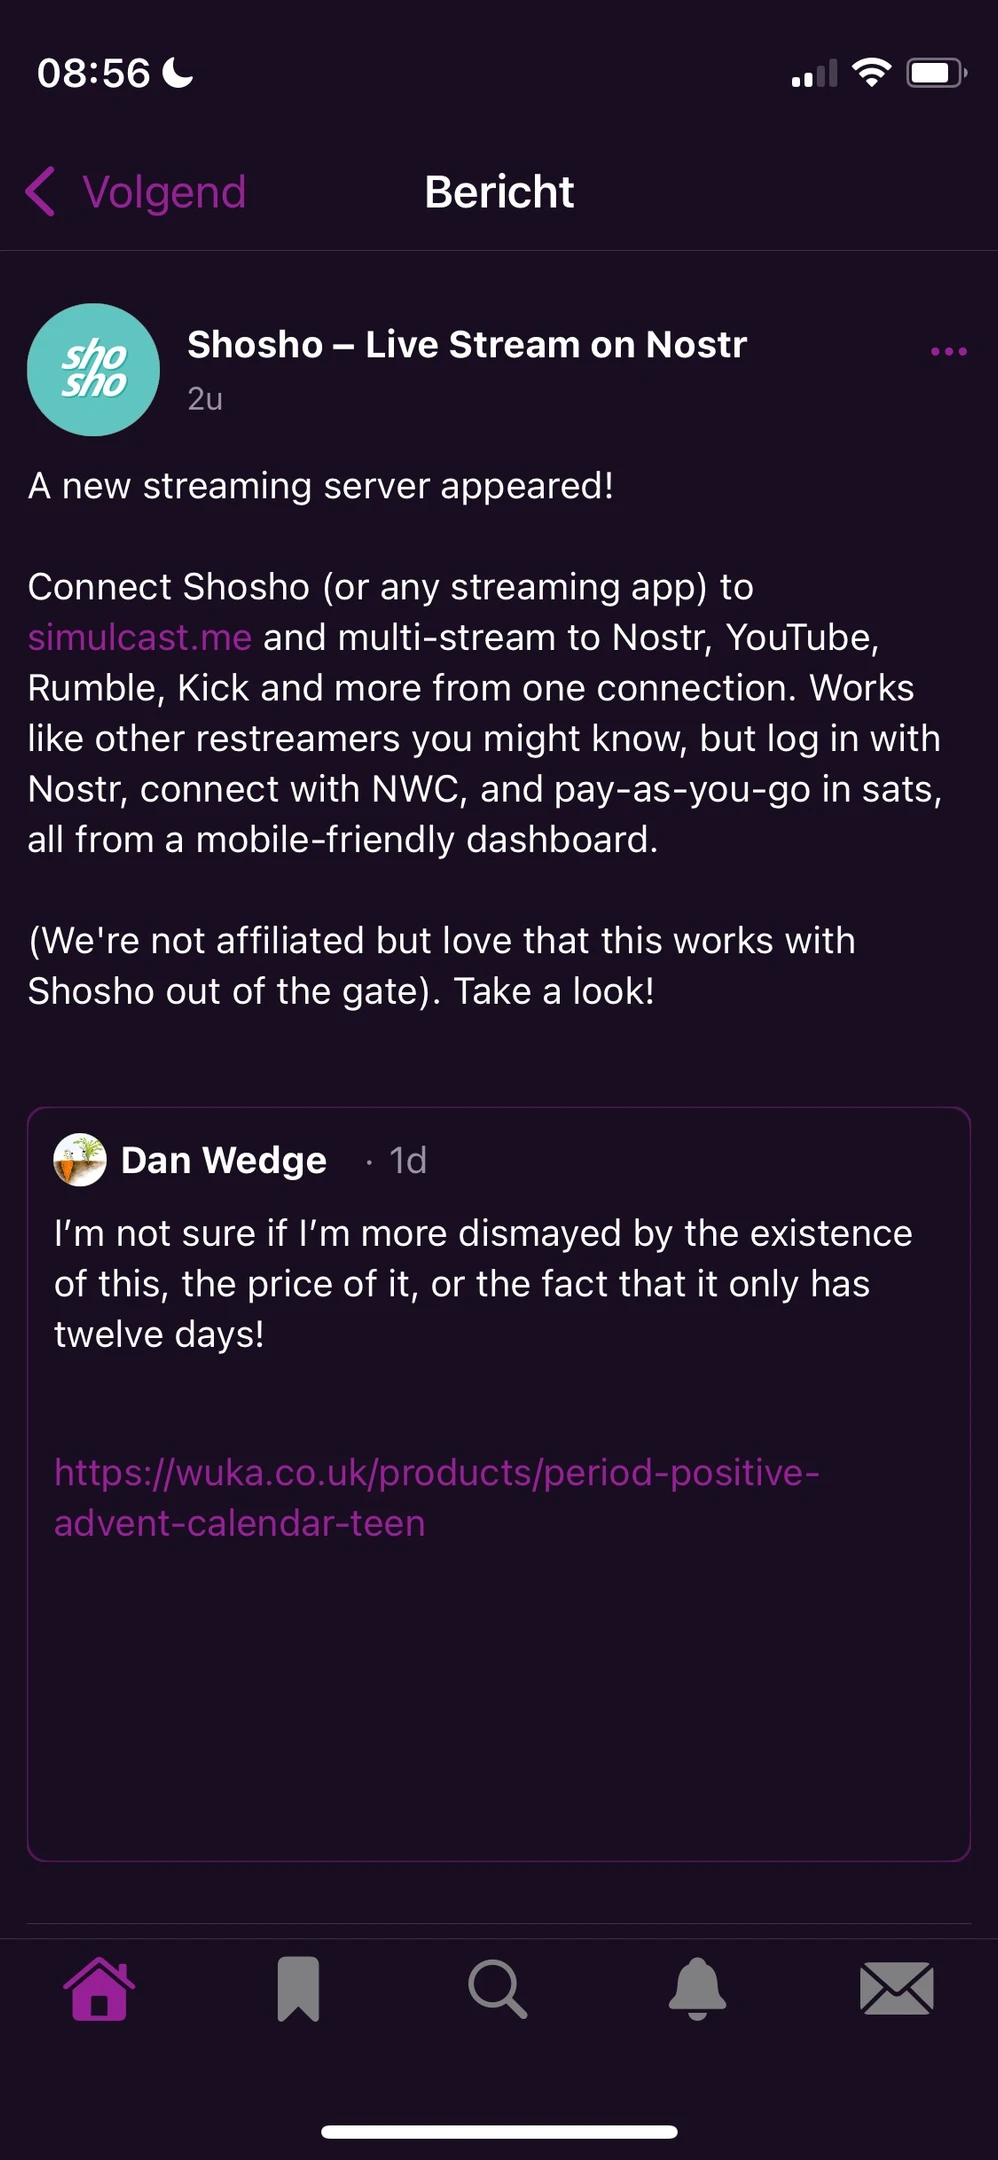This screenshot has width=998, height=2160.
Task: Open the simulcast.me link
Action: pyautogui.click(x=140, y=638)
